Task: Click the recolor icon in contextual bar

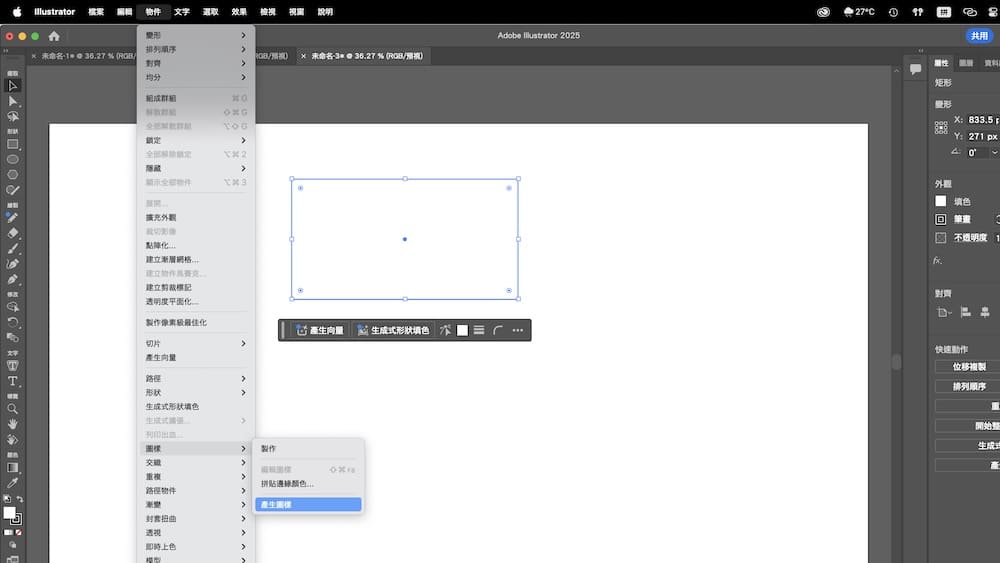Action: click(445, 330)
